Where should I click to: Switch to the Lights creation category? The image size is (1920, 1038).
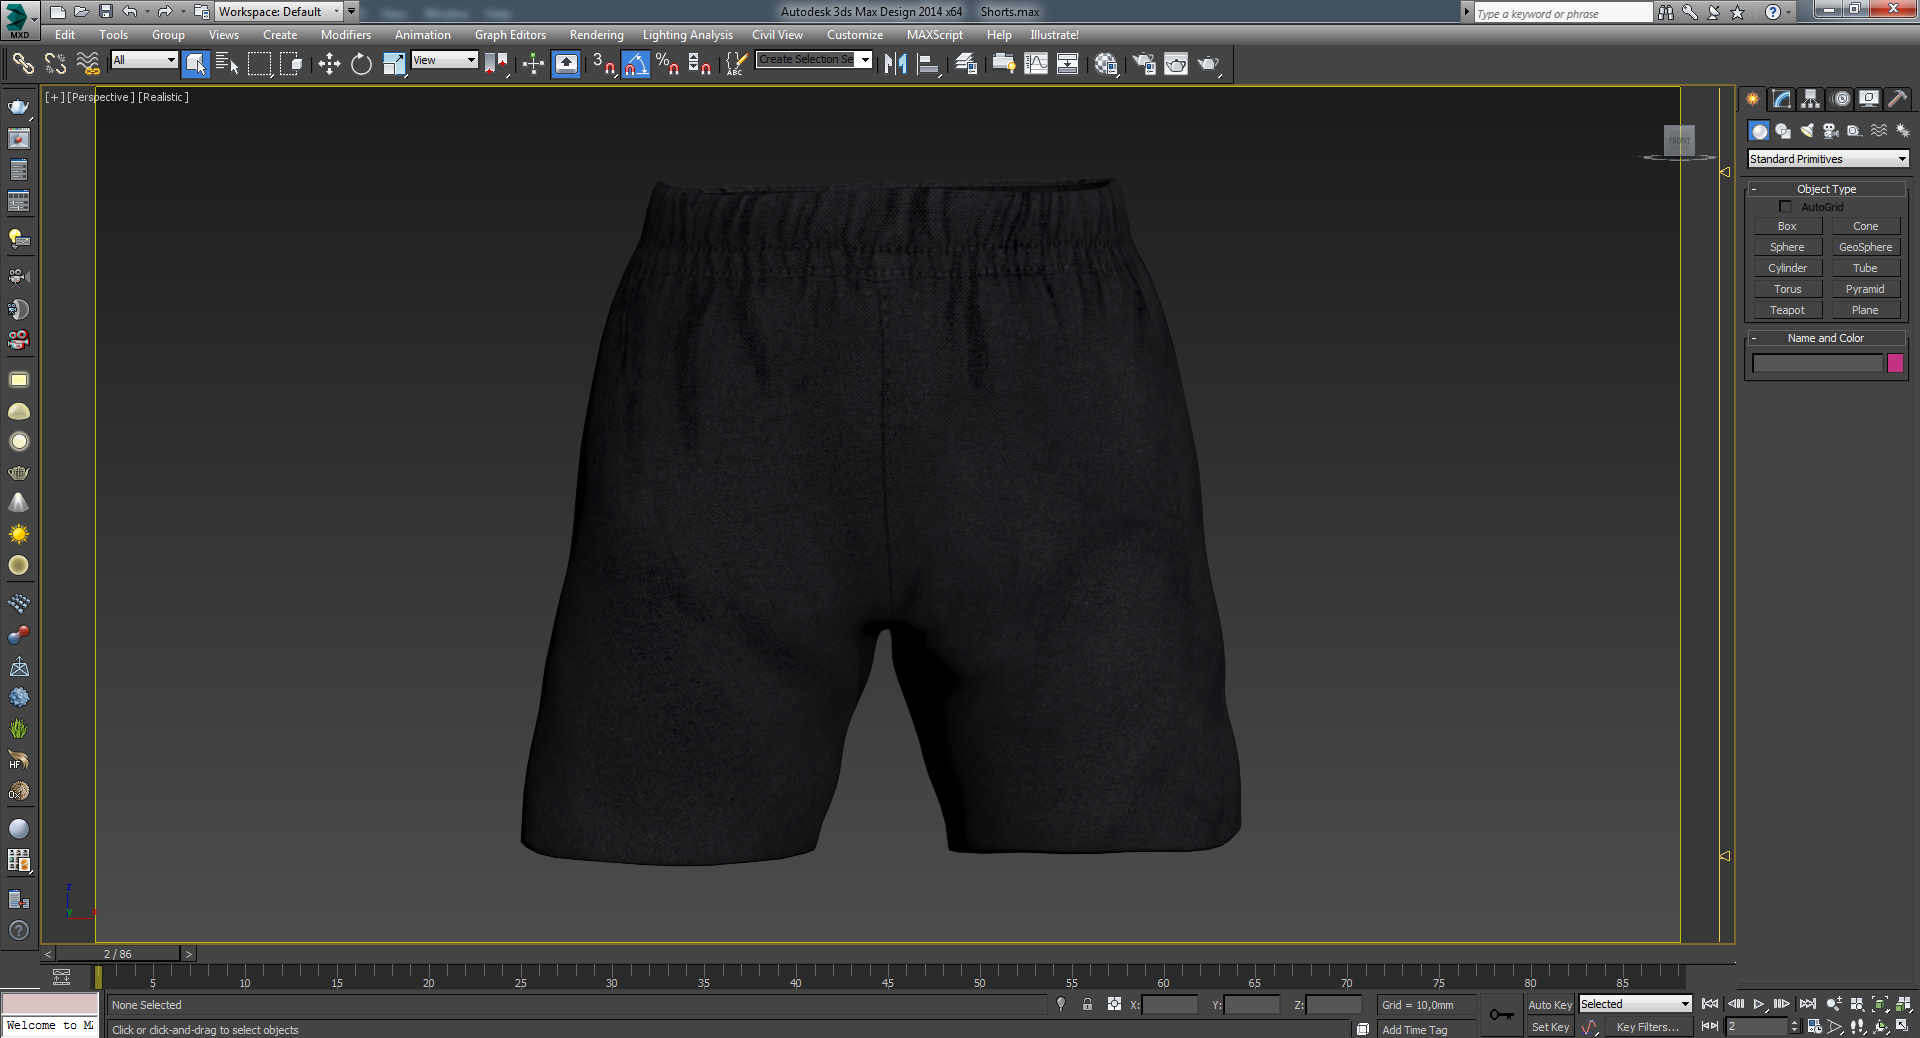(x=1807, y=131)
